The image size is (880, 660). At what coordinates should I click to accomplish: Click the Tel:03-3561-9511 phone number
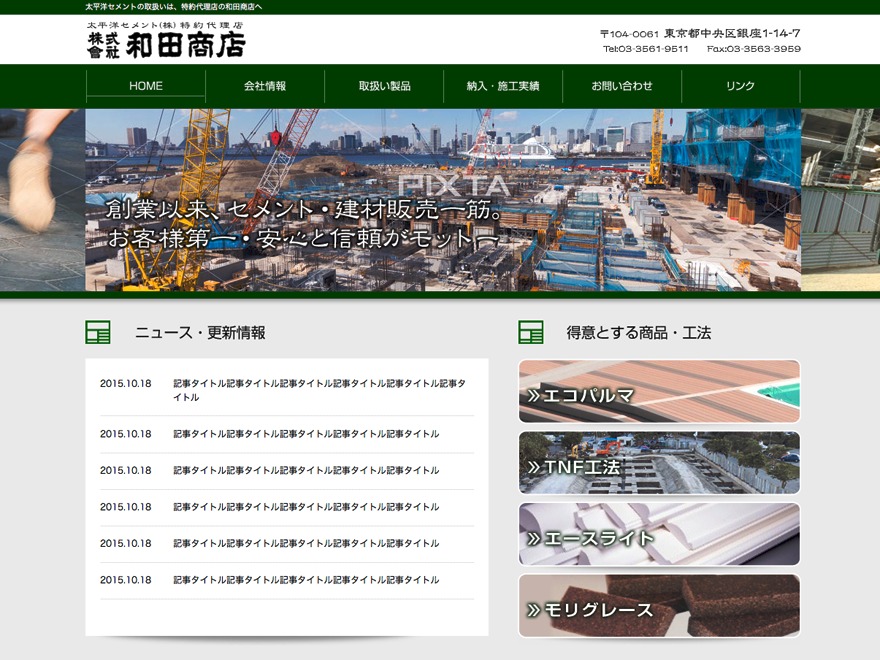click(x=645, y=49)
